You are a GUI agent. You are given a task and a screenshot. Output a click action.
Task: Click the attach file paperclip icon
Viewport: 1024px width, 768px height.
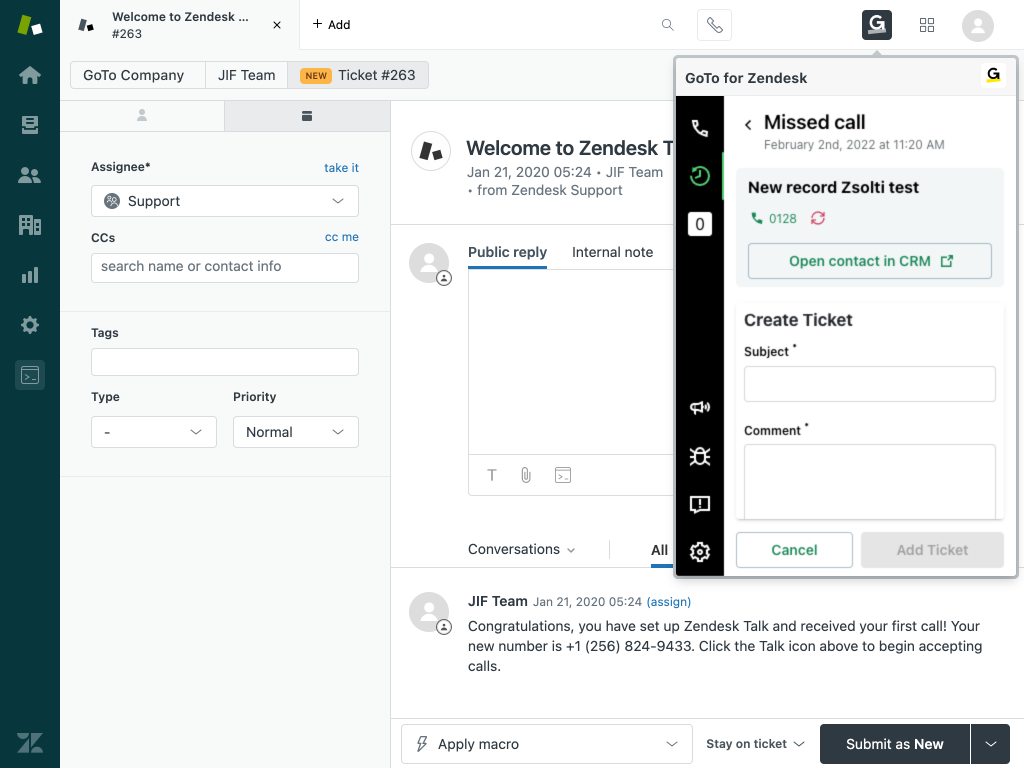point(526,475)
